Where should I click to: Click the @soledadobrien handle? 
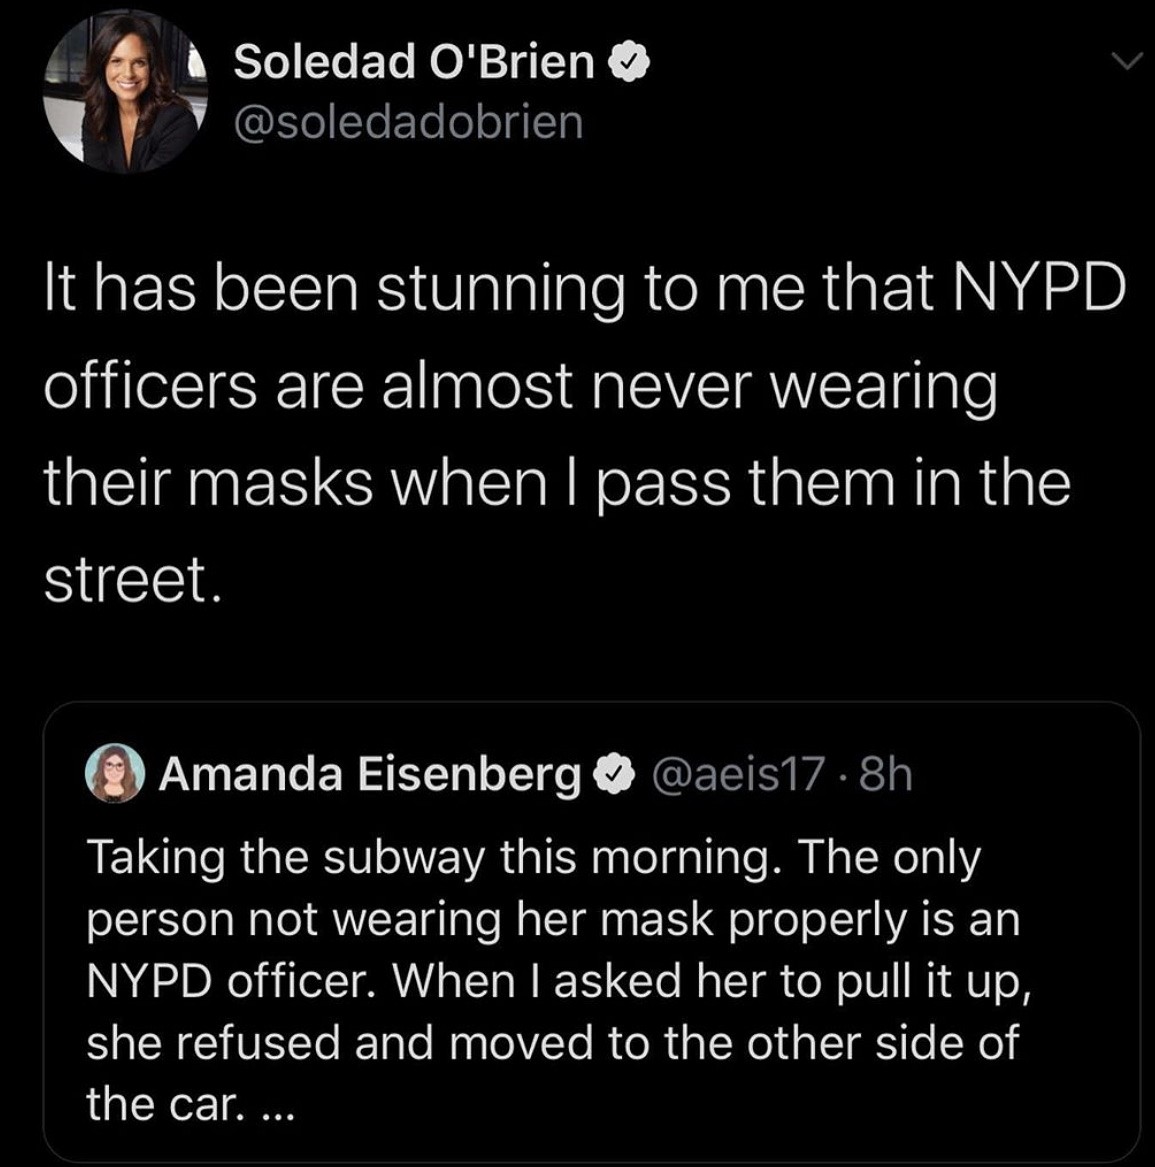408,122
